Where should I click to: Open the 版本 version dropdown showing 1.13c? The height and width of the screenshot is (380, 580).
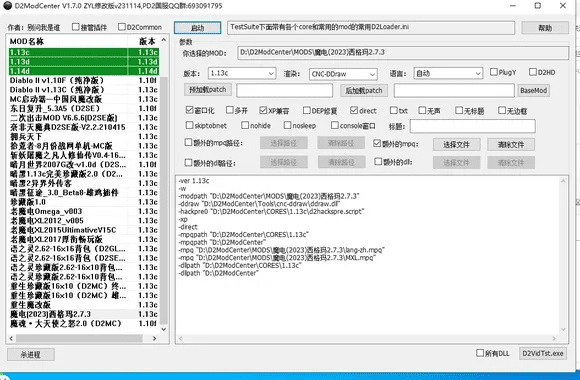(242, 73)
